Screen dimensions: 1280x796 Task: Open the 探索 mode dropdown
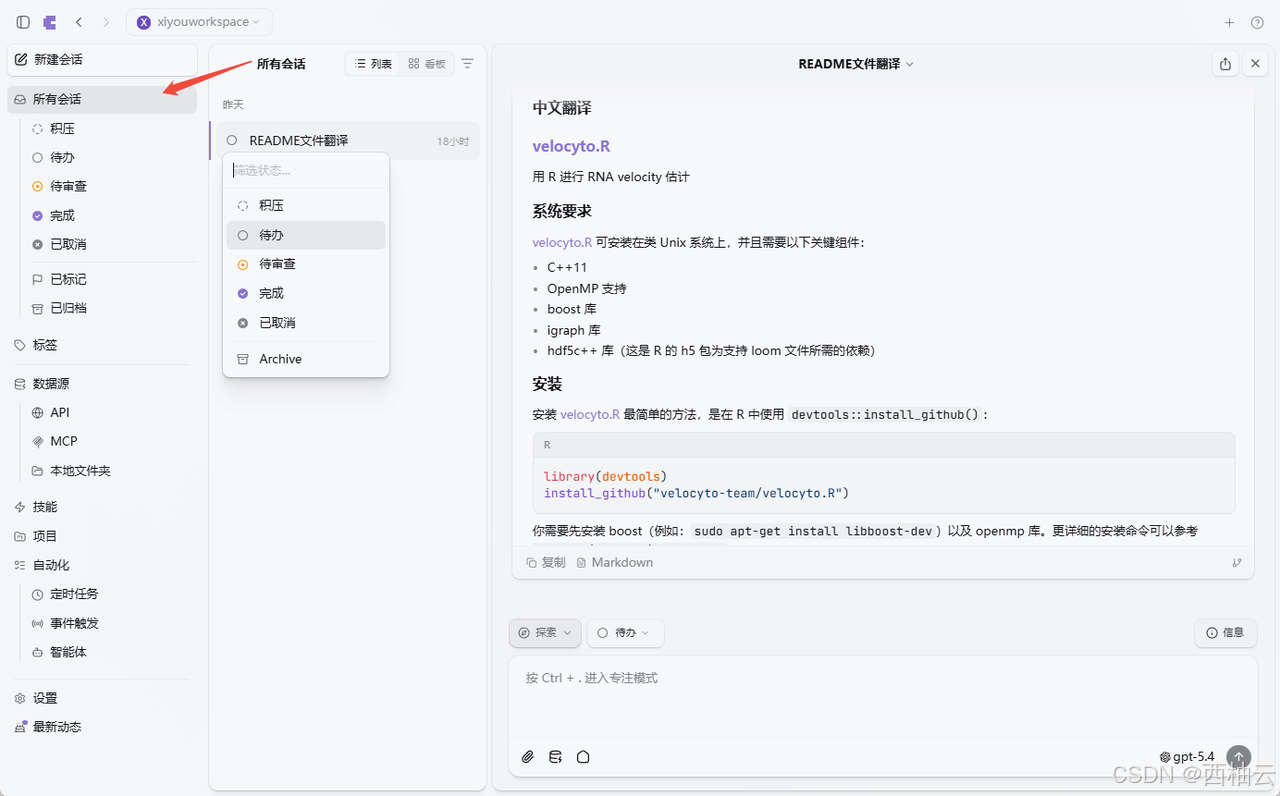tap(545, 633)
